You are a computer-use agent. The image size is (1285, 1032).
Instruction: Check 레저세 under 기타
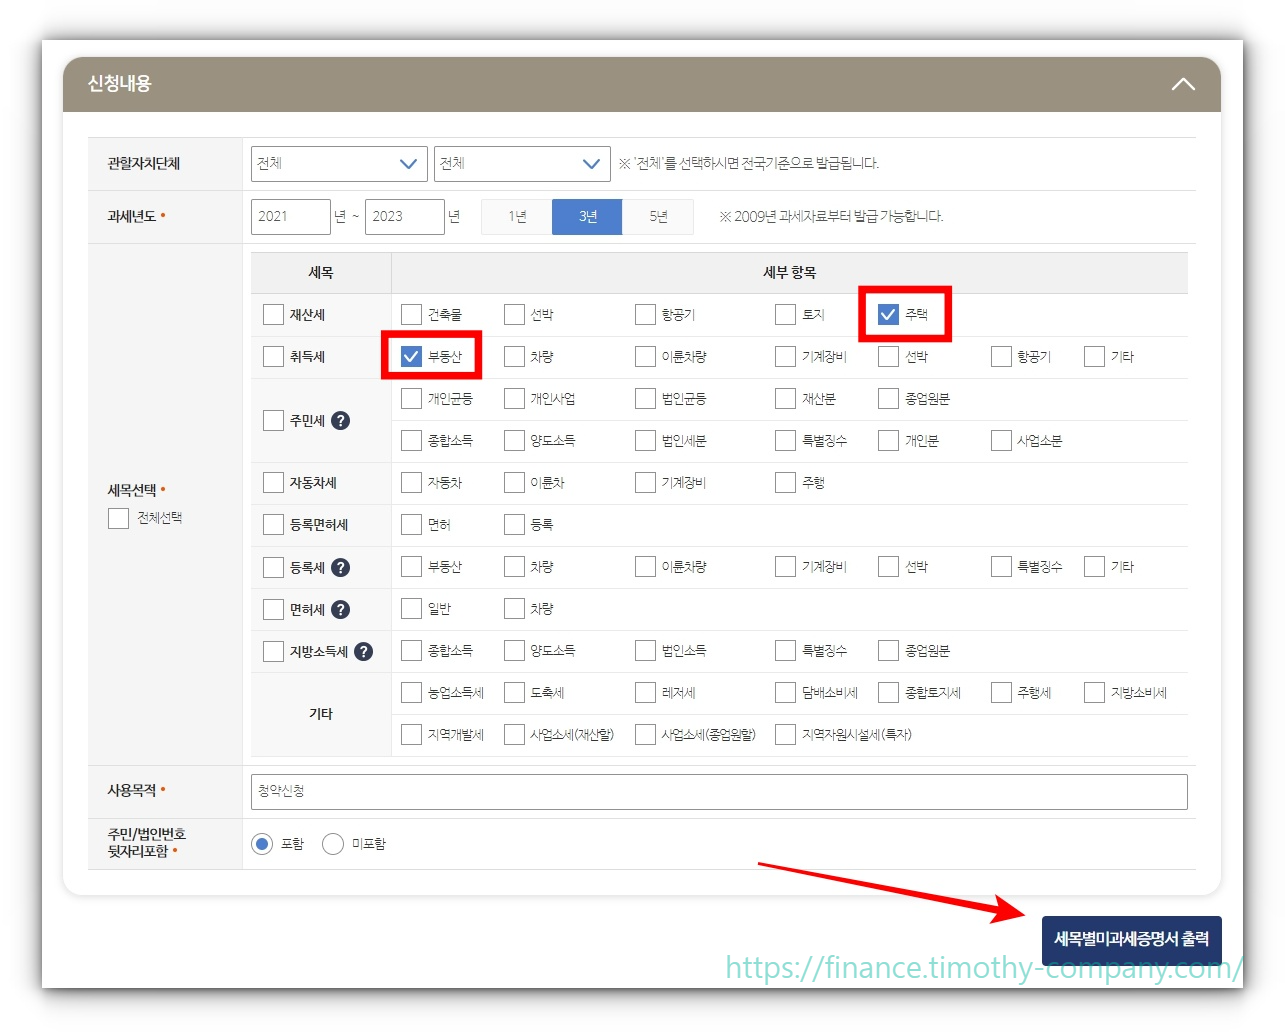[645, 693]
